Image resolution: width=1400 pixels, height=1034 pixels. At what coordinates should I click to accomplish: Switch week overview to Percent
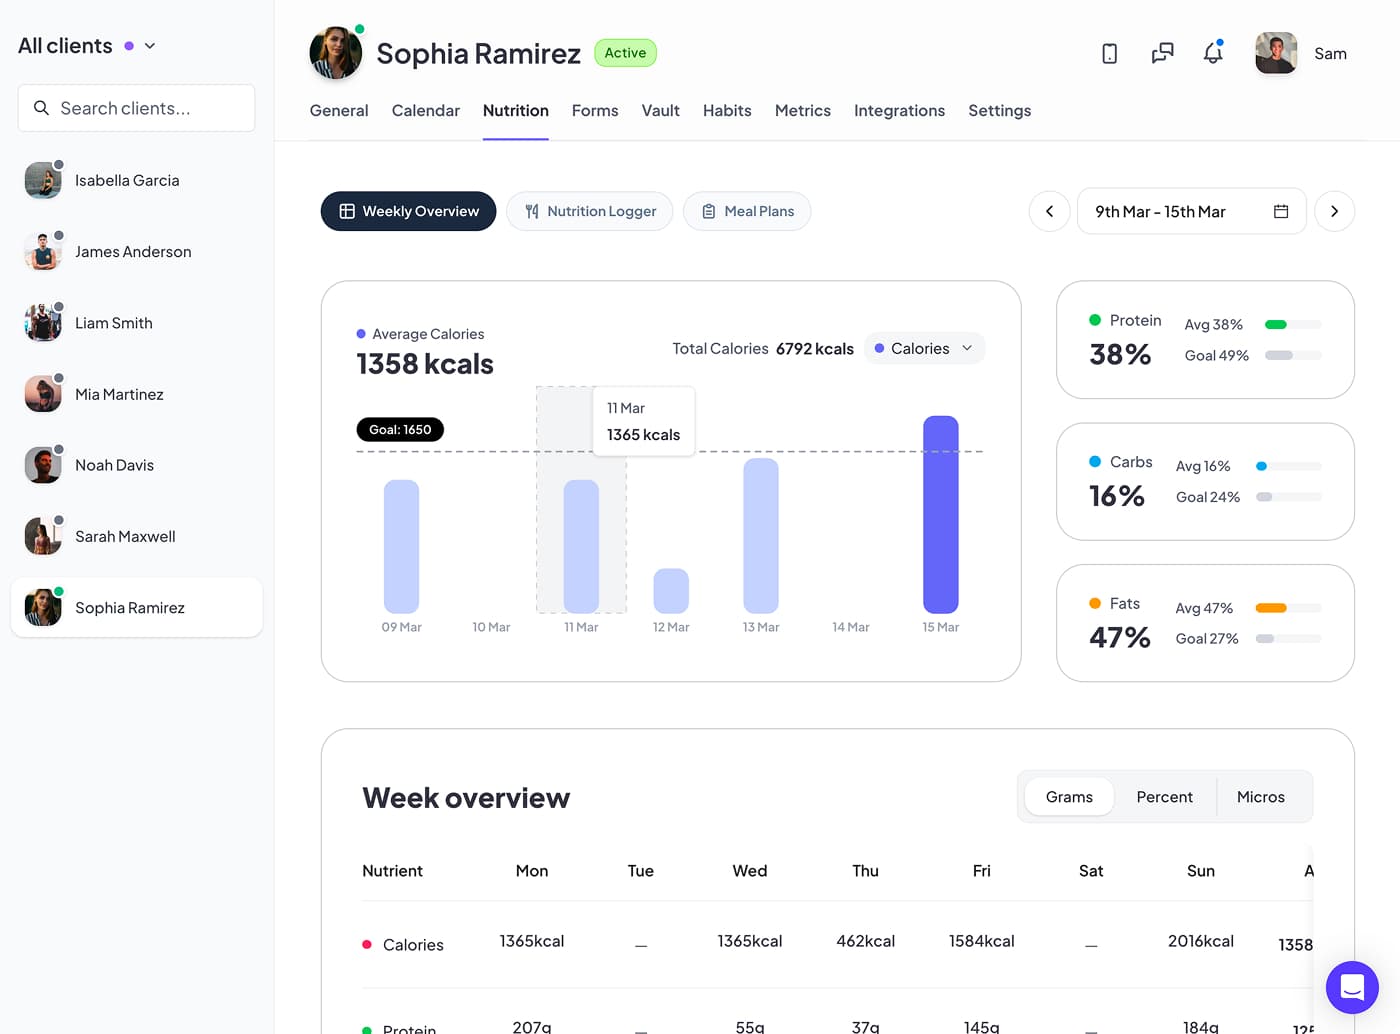click(1164, 797)
